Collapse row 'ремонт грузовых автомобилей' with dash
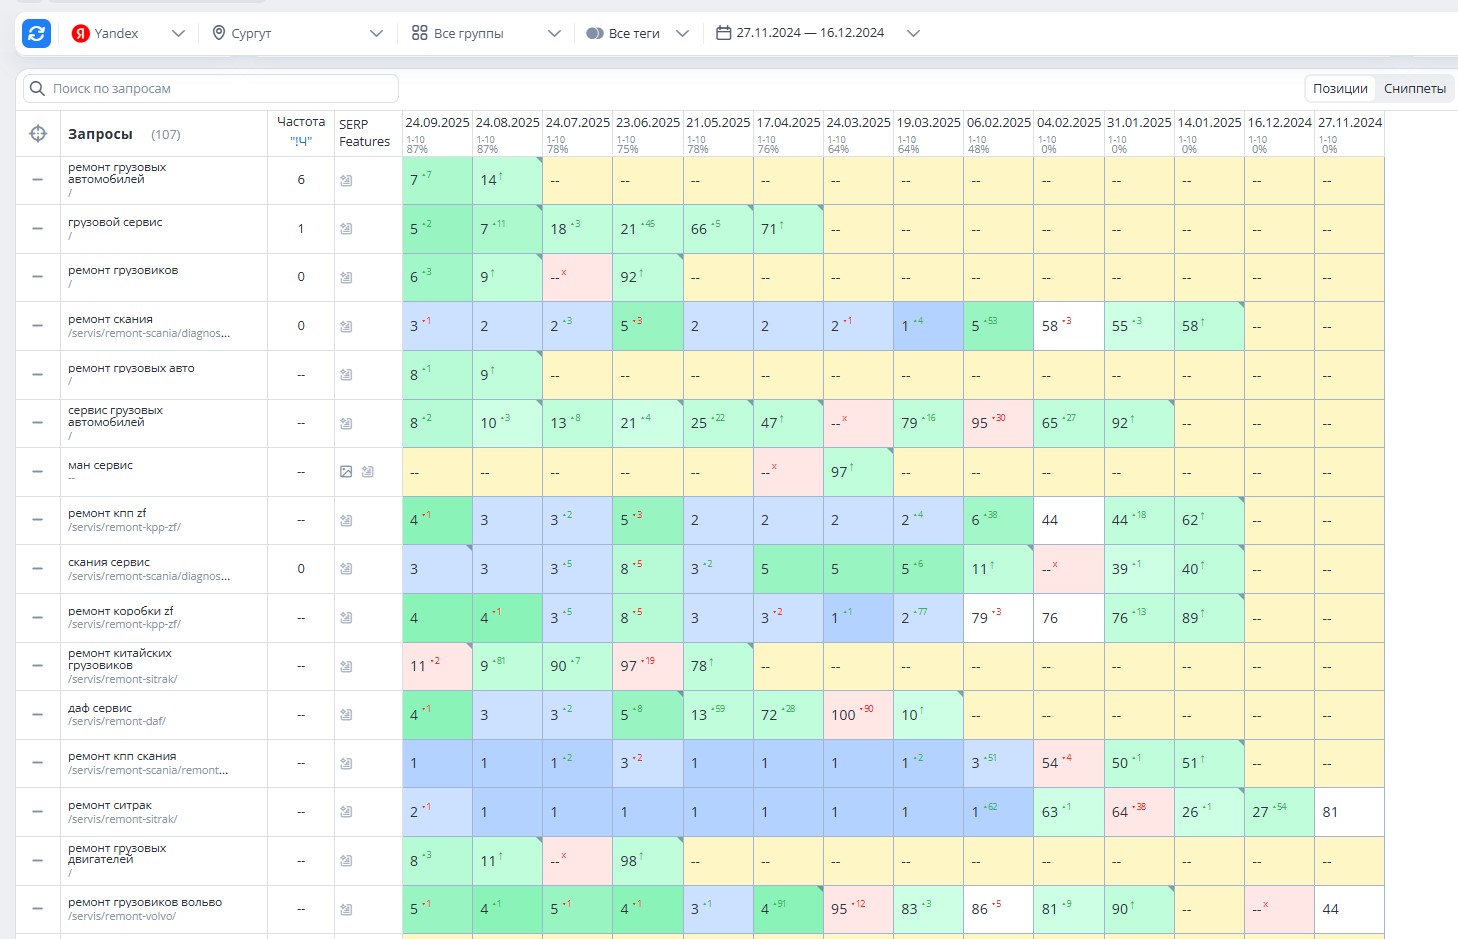The height and width of the screenshot is (939, 1458). [x=38, y=180]
